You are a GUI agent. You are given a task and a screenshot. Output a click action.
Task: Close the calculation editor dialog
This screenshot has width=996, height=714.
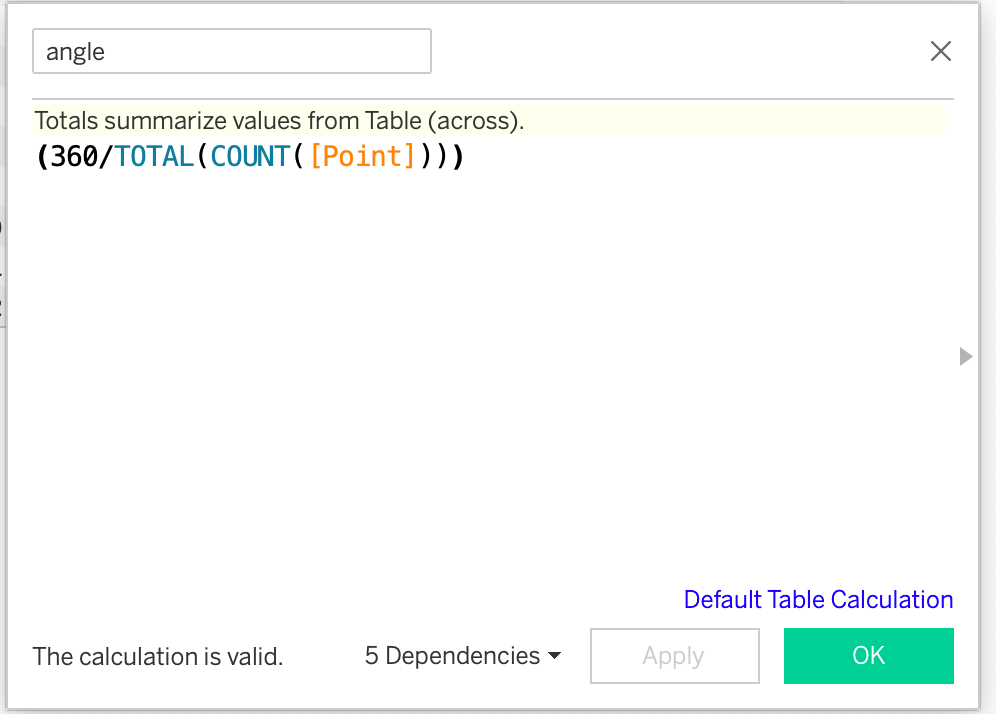click(940, 52)
